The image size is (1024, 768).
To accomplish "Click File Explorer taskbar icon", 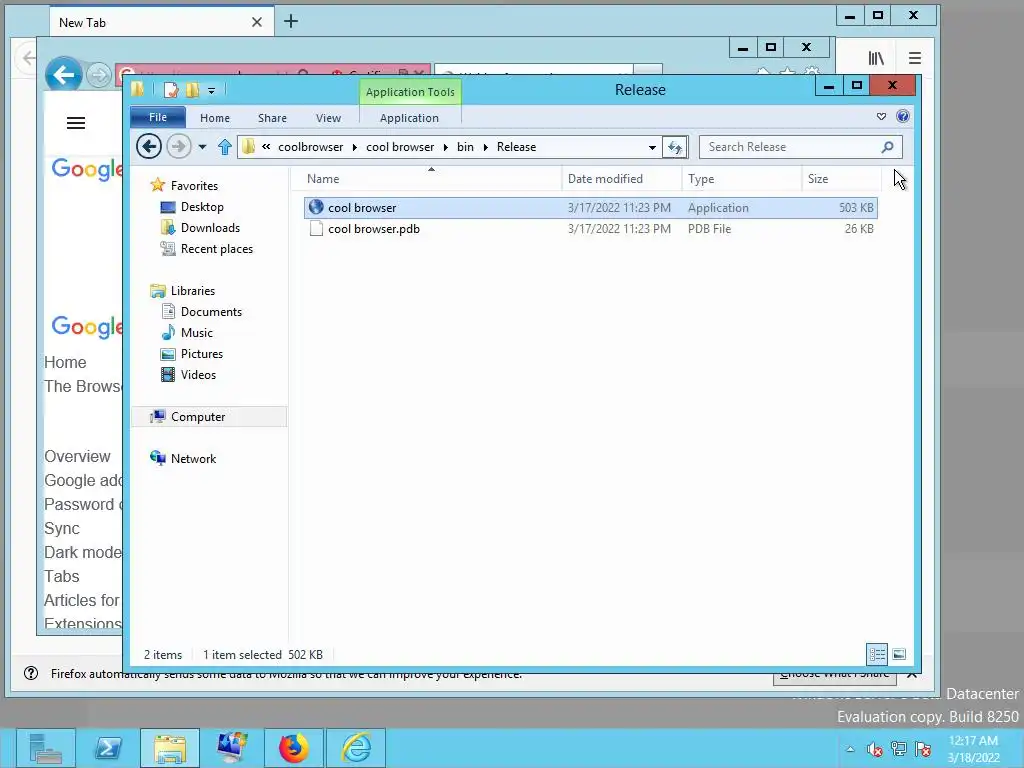I will [170, 748].
